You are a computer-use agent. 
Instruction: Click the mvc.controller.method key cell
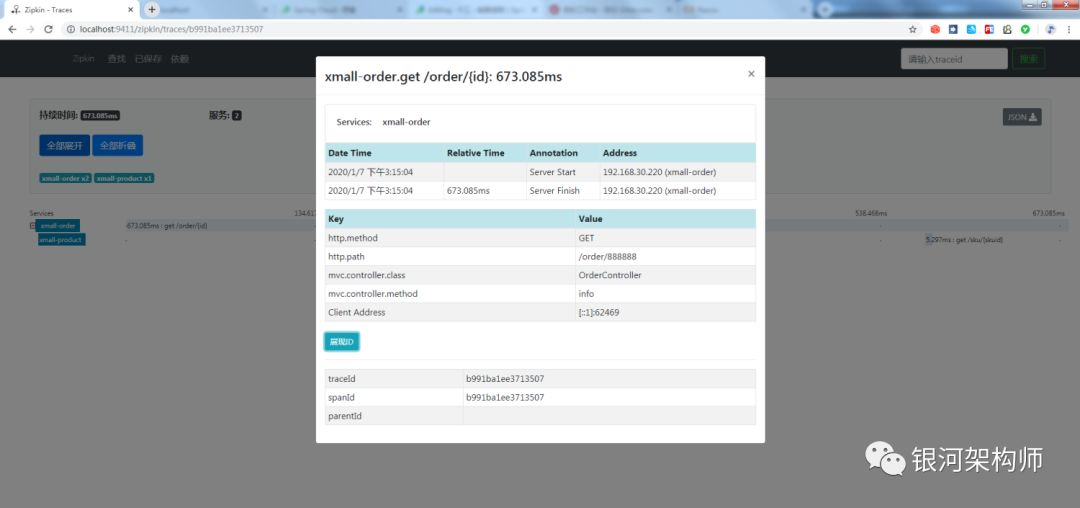(x=450, y=293)
